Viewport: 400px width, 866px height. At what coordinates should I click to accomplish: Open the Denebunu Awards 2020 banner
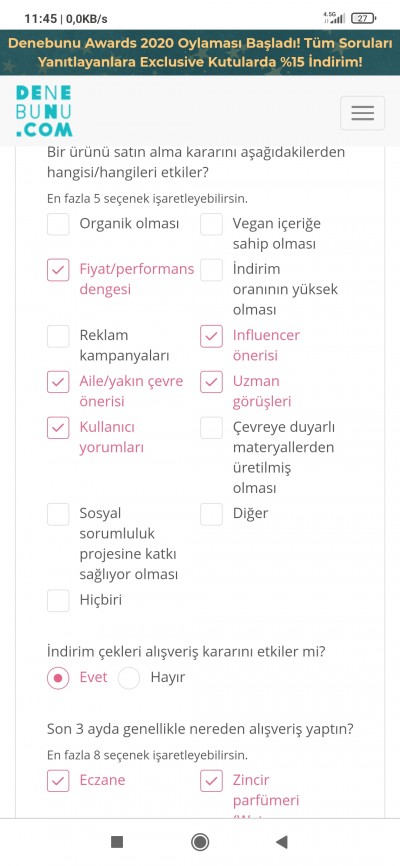click(x=200, y=52)
